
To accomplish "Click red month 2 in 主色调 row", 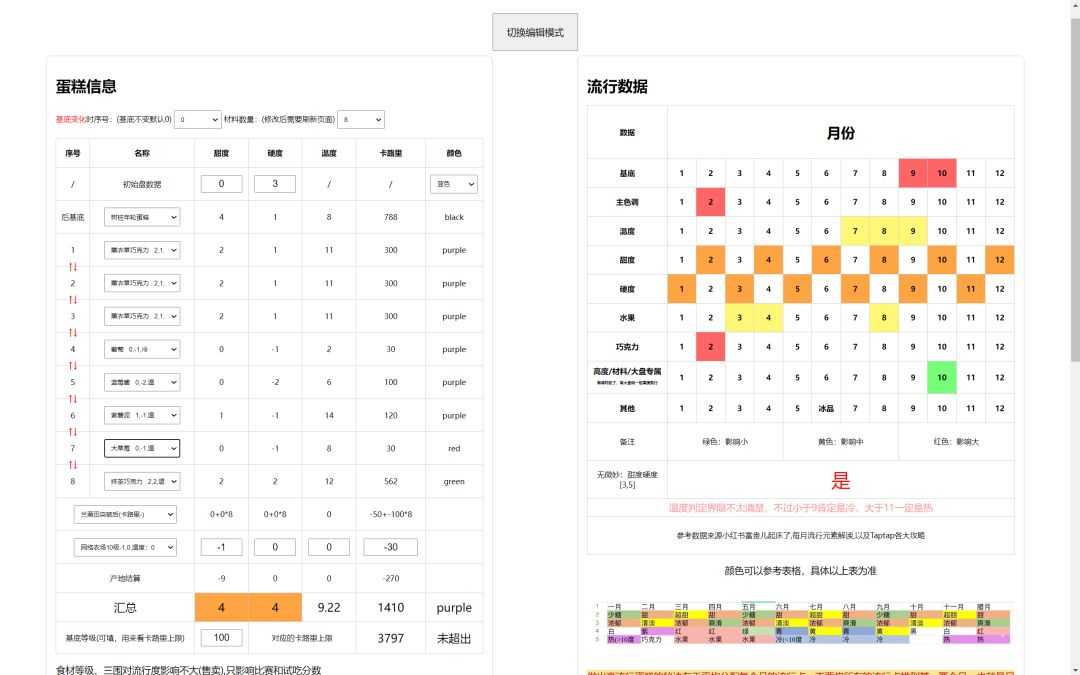I will coord(710,202).
